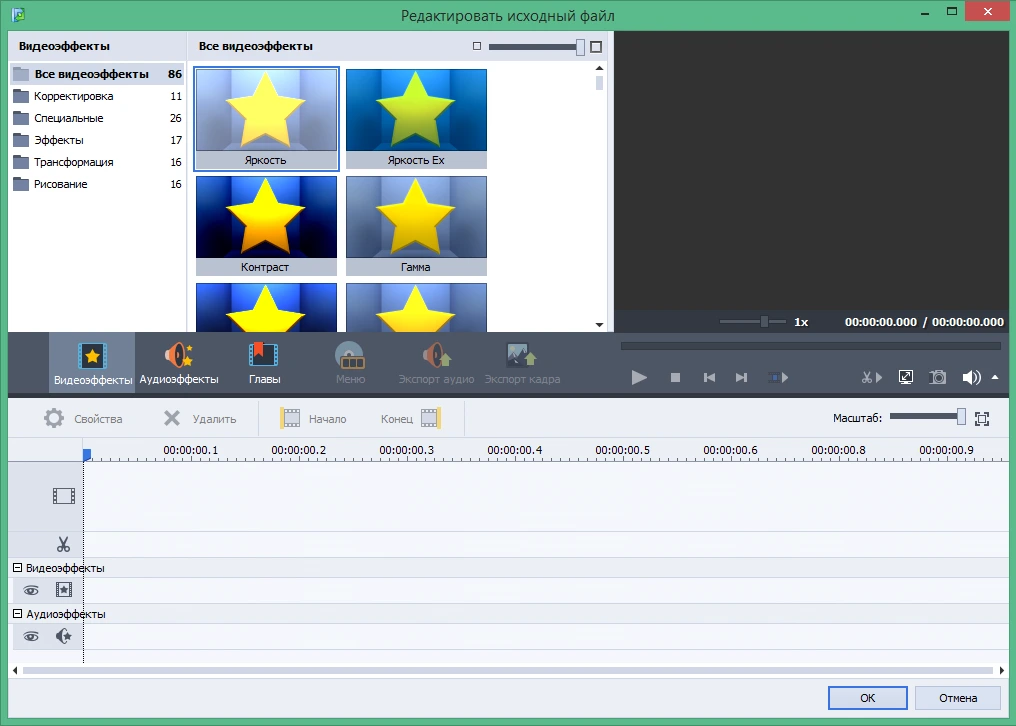Adjust the Масштаб zoom slider
This screenshot has height=726, width=1016.
tap(962, 417)
